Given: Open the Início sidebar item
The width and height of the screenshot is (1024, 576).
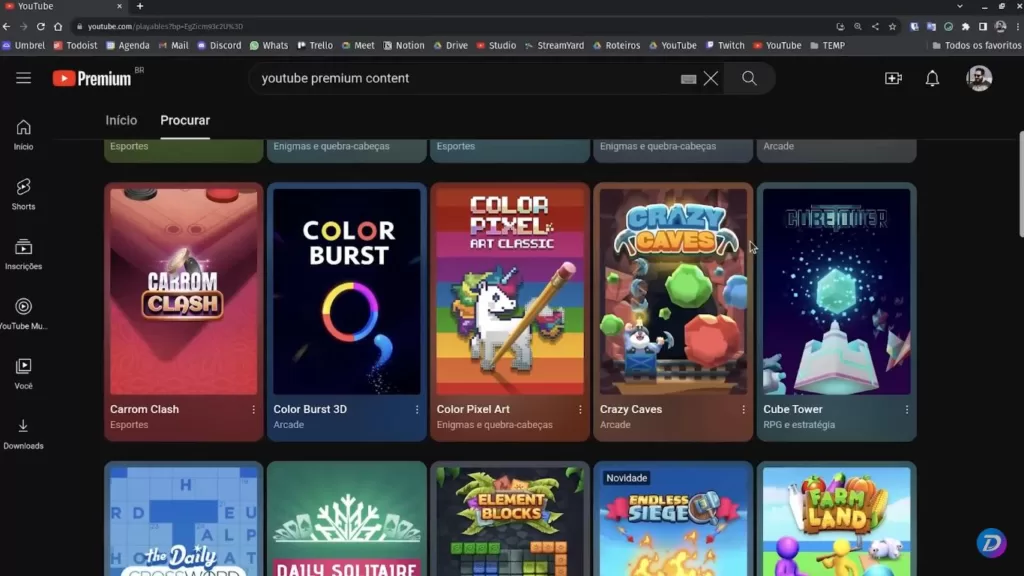Looking at the screenshot, I should pos(24,135).
